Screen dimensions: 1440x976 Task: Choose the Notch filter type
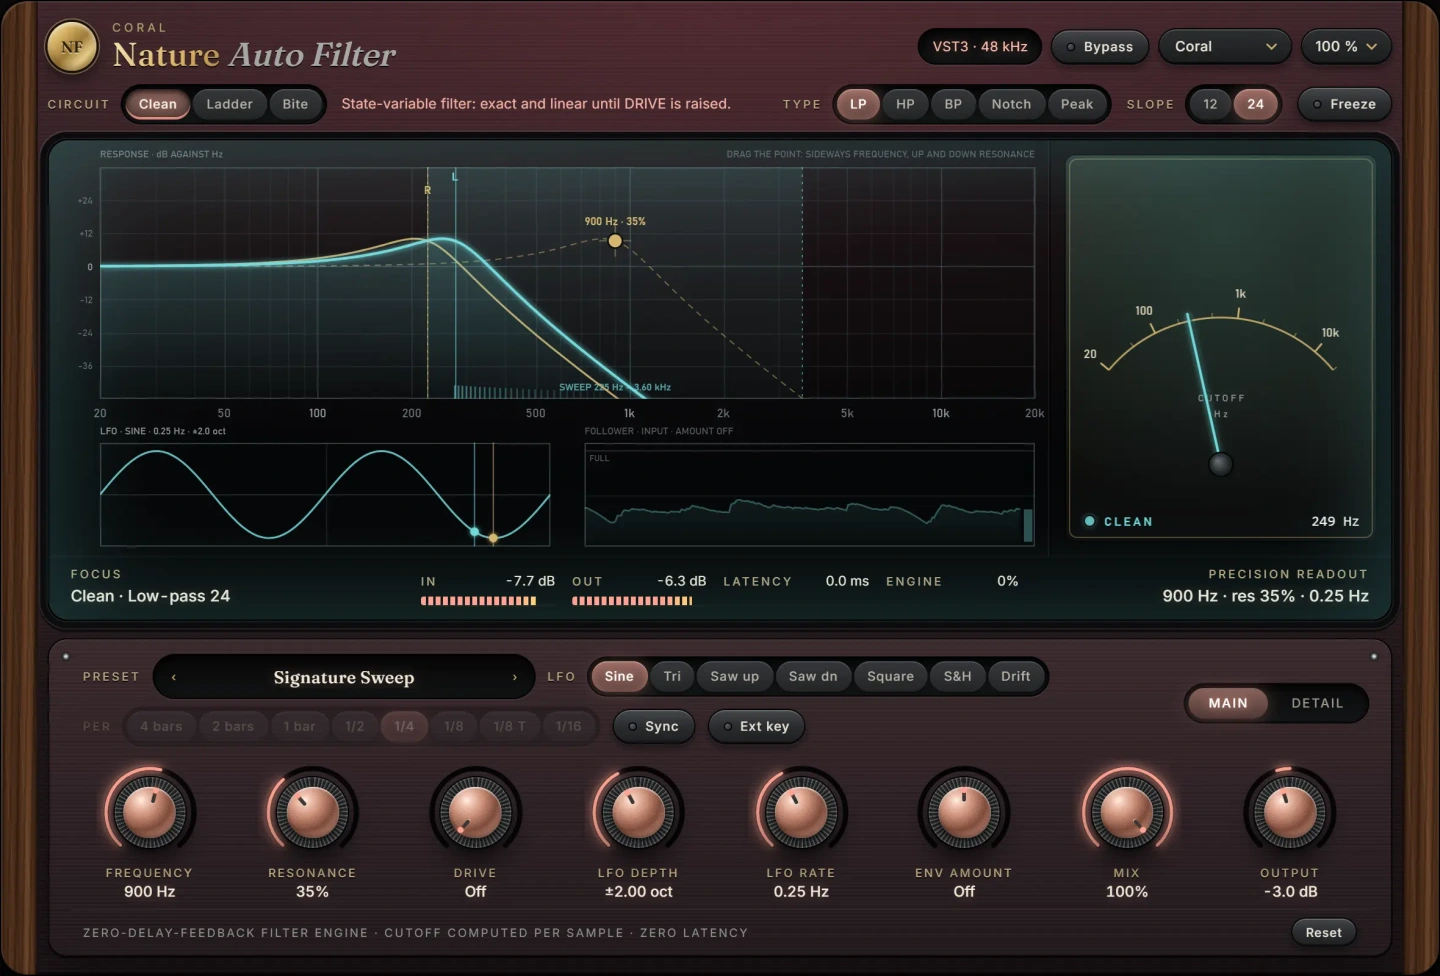(x=1011, y=104)
